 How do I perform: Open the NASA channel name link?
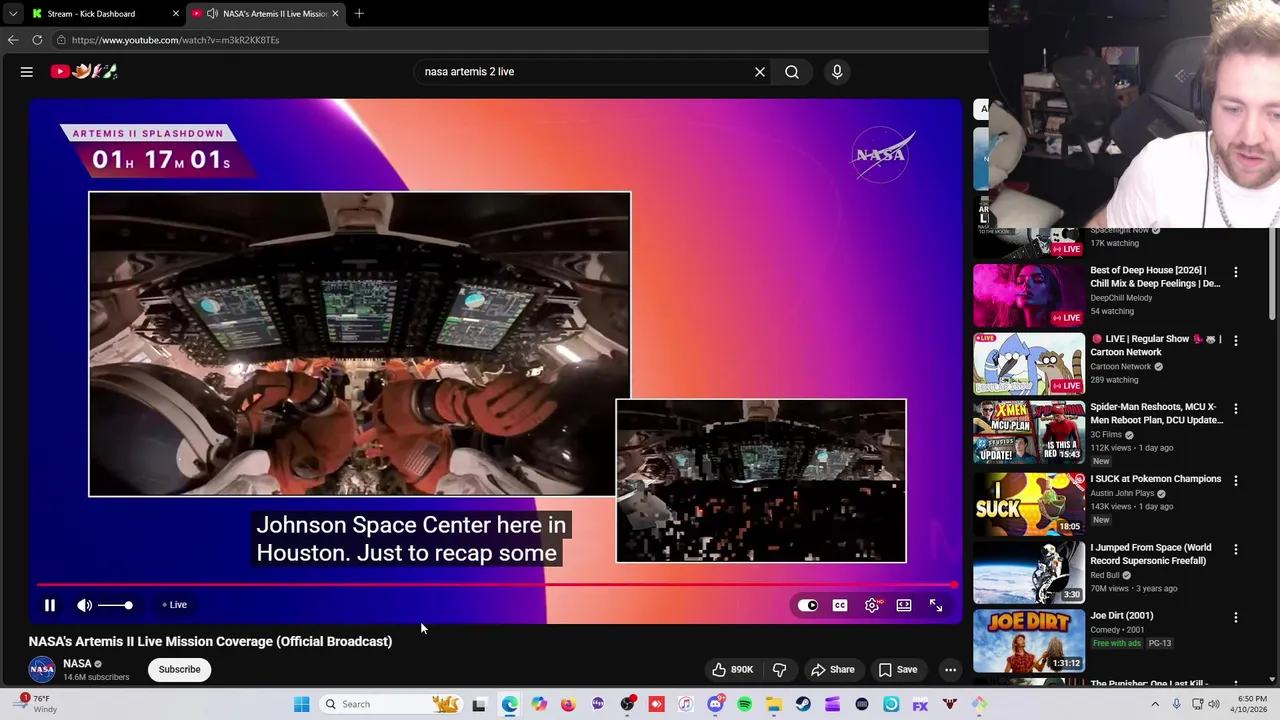click(77, 663)
